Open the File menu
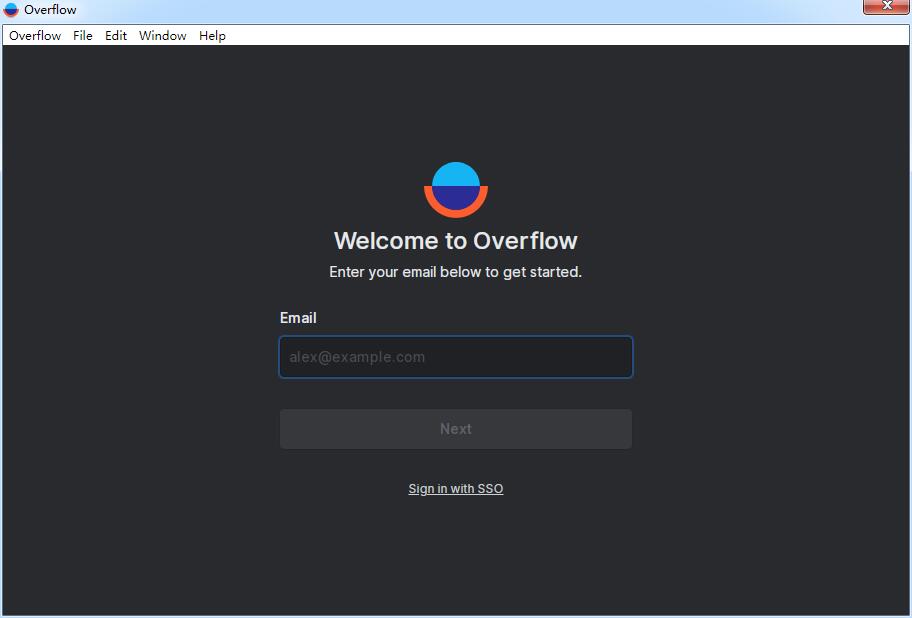 (x=82, y=35)
